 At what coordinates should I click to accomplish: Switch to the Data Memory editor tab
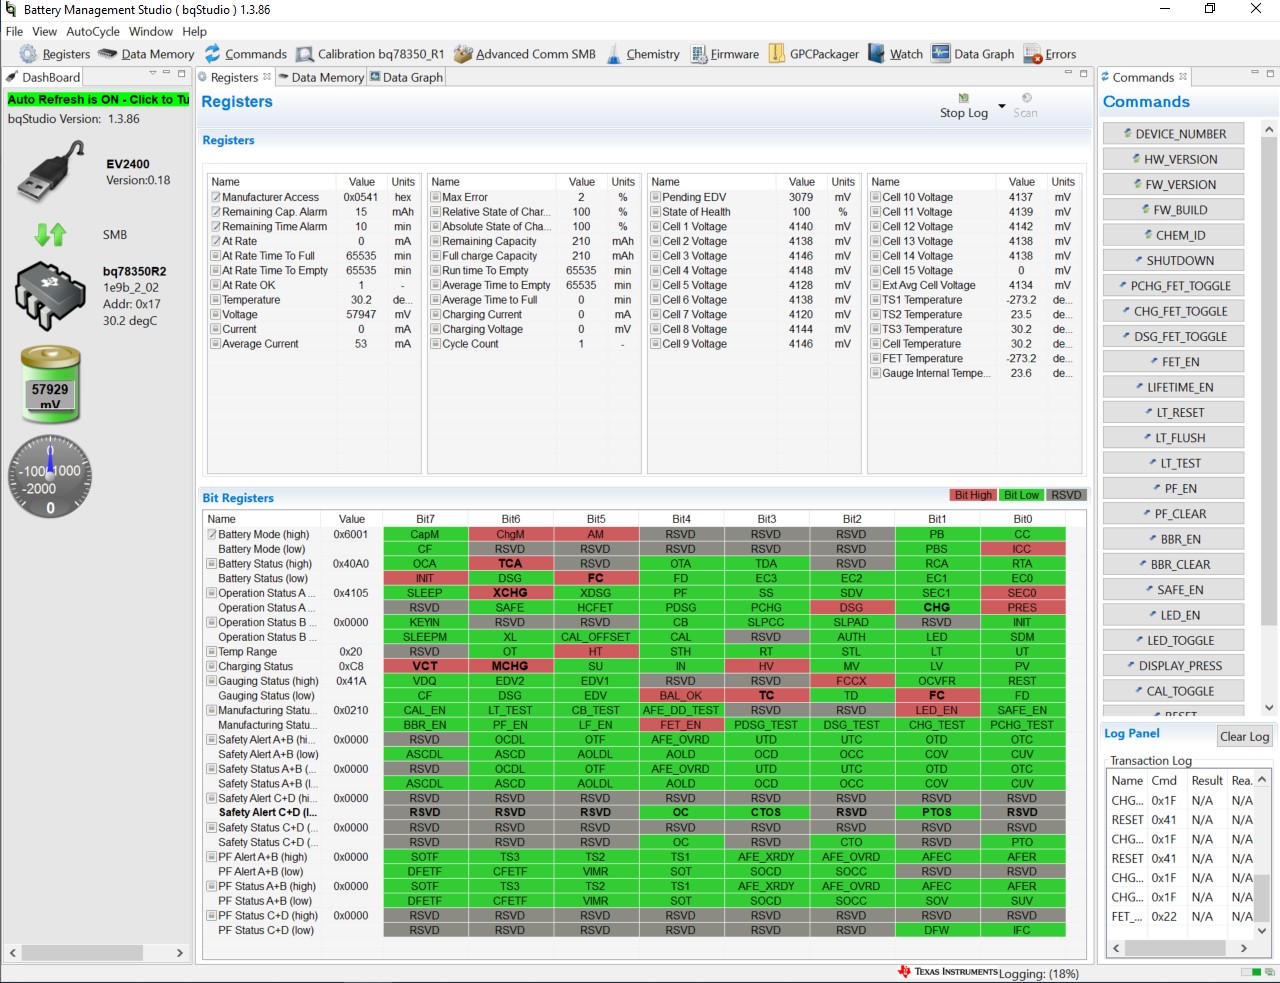pos(321,77)
